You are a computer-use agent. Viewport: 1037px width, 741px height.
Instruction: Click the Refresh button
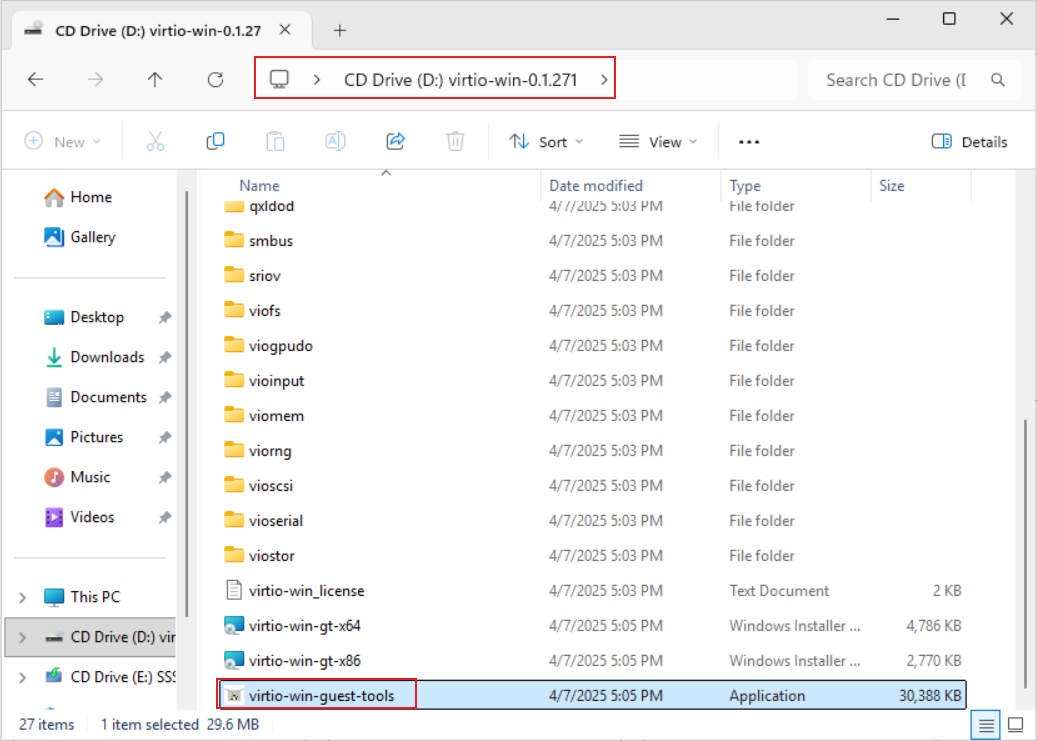[215, 80]
